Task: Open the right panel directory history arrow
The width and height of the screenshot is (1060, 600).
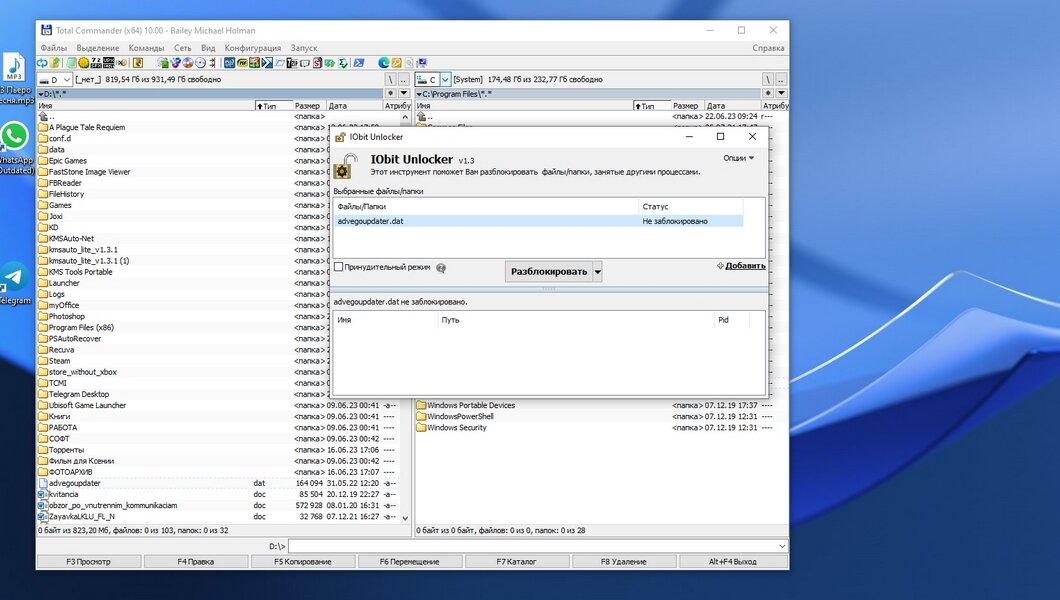Action: (x=781, y=93)
